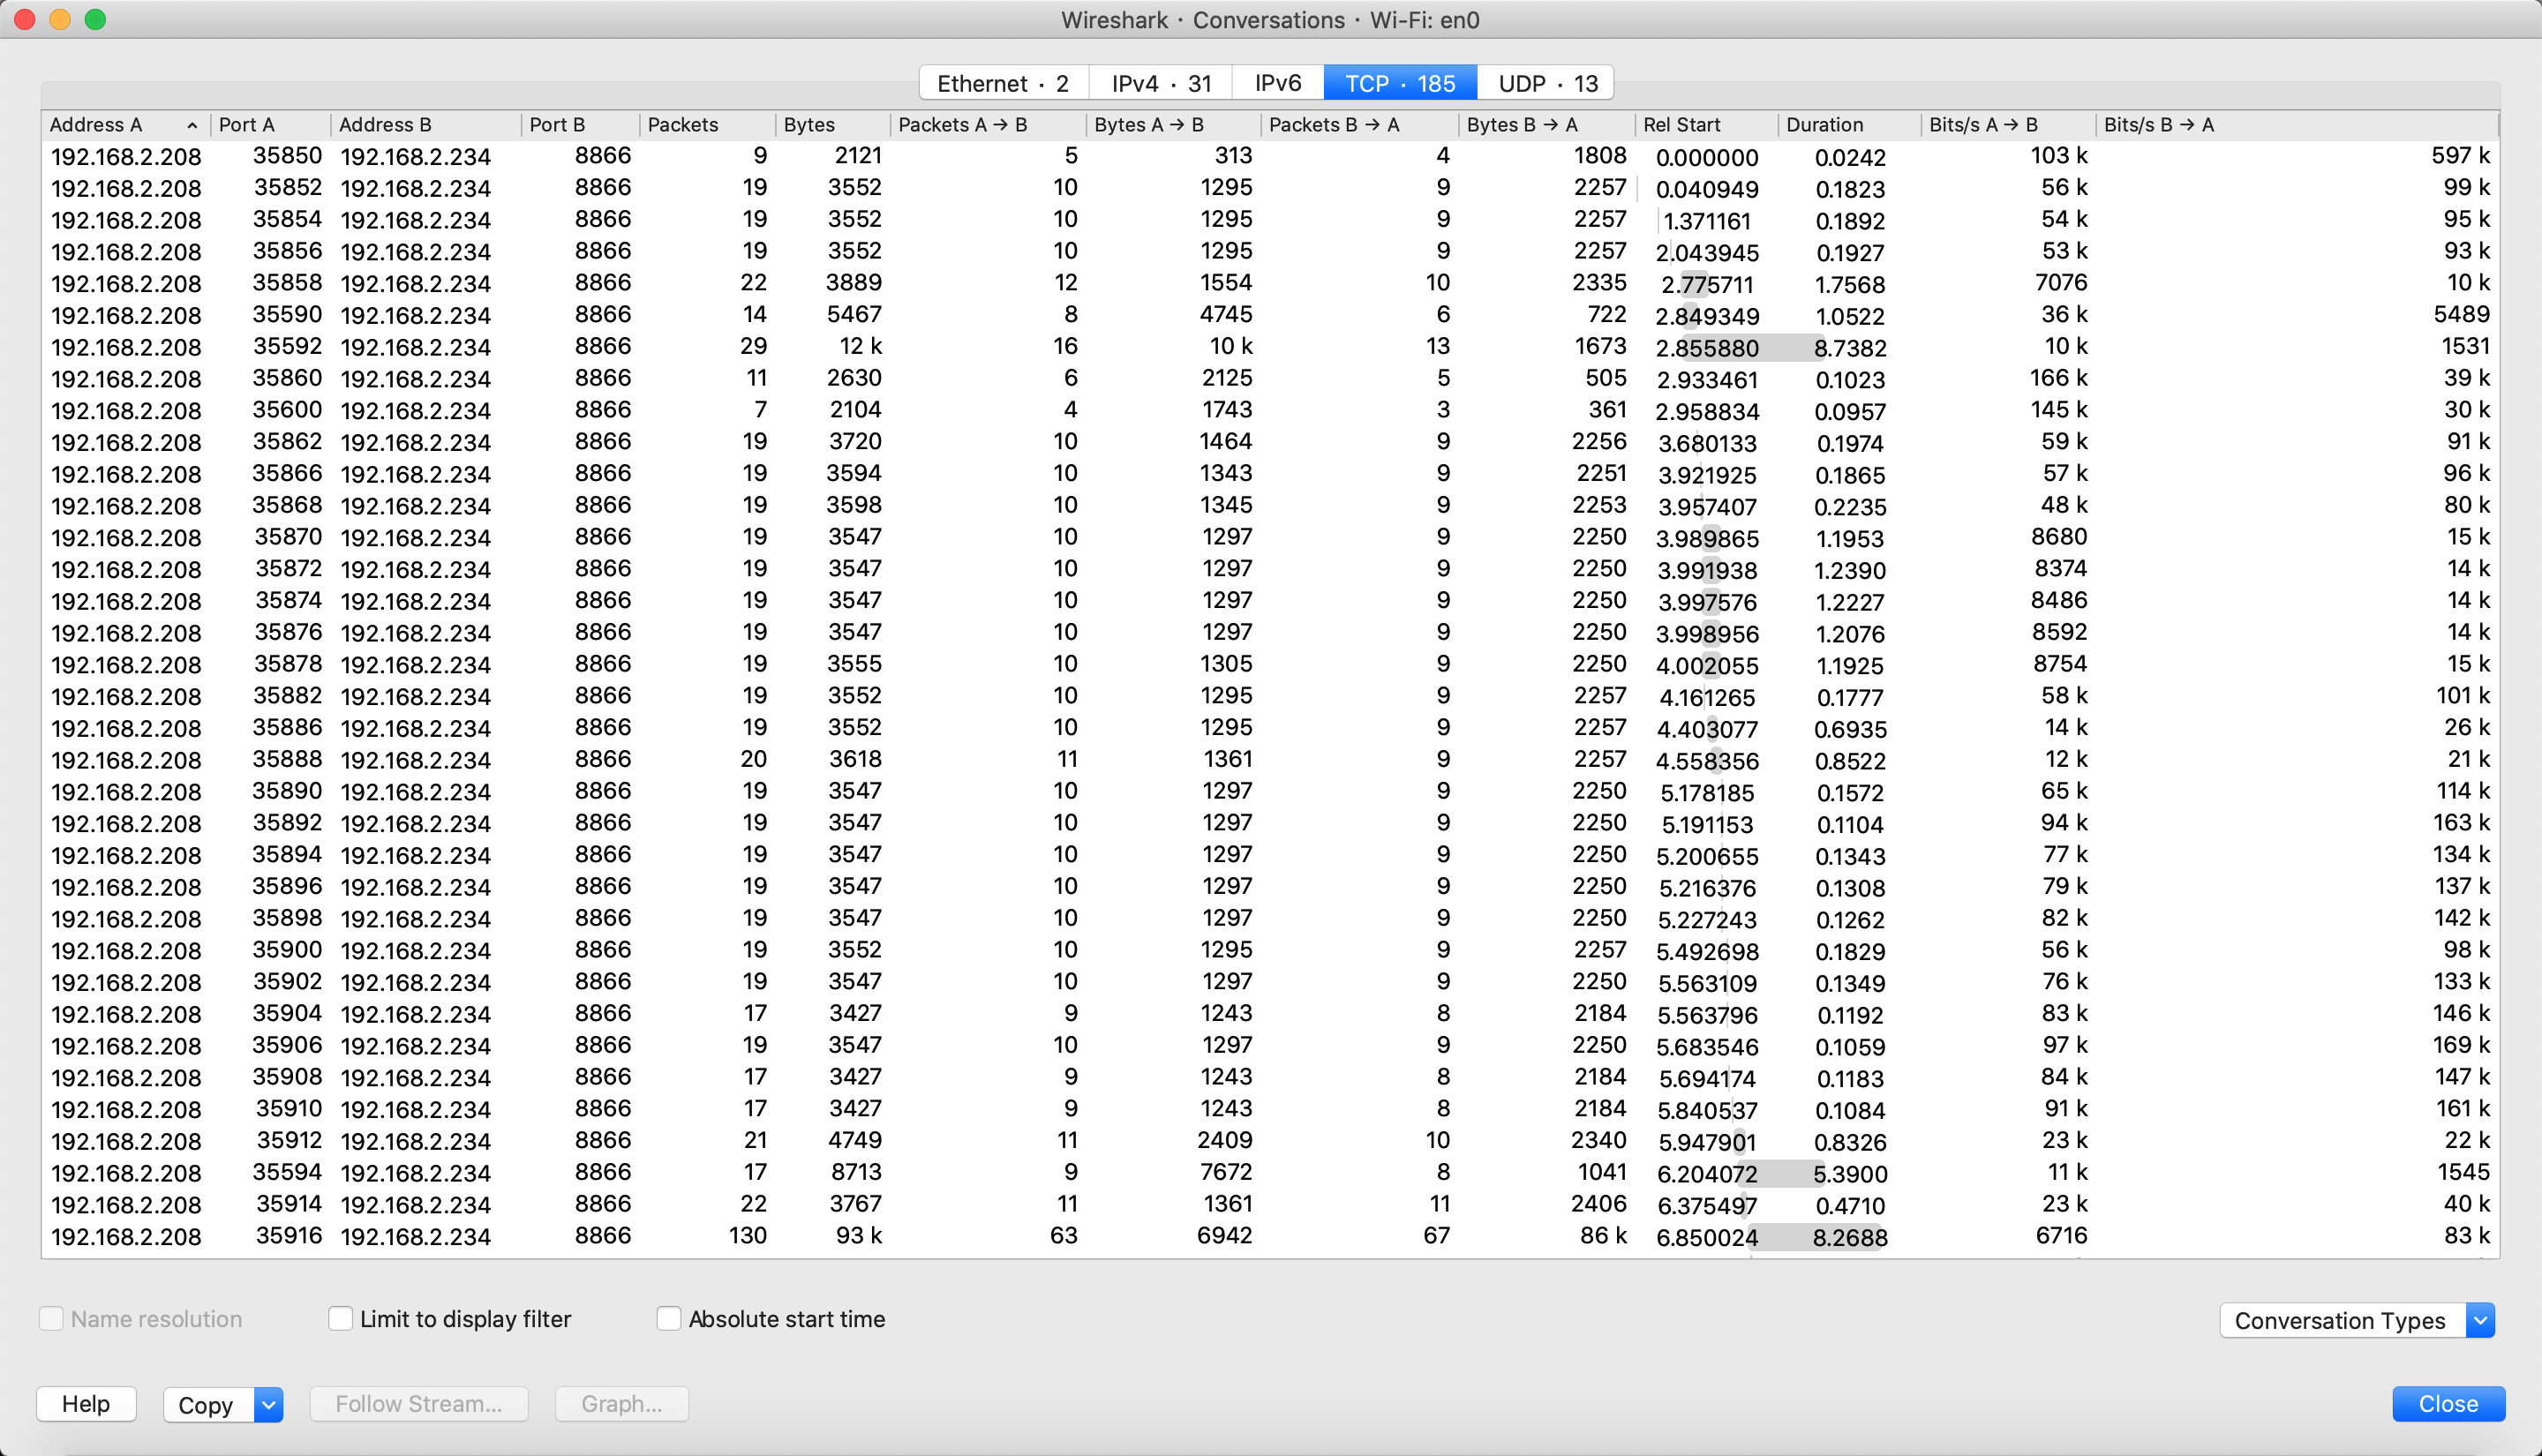Sort by the Duration column header

(1824, 125)
